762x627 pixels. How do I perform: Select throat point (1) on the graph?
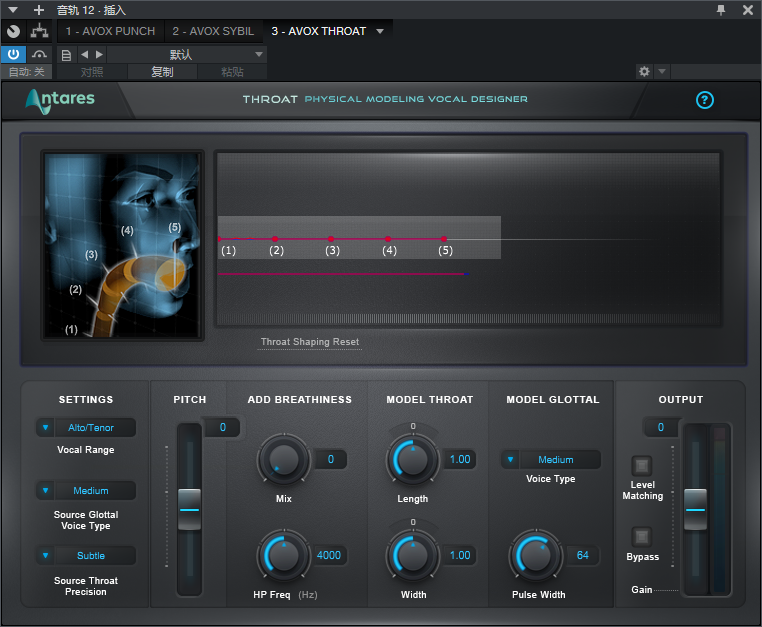[219, 239]
